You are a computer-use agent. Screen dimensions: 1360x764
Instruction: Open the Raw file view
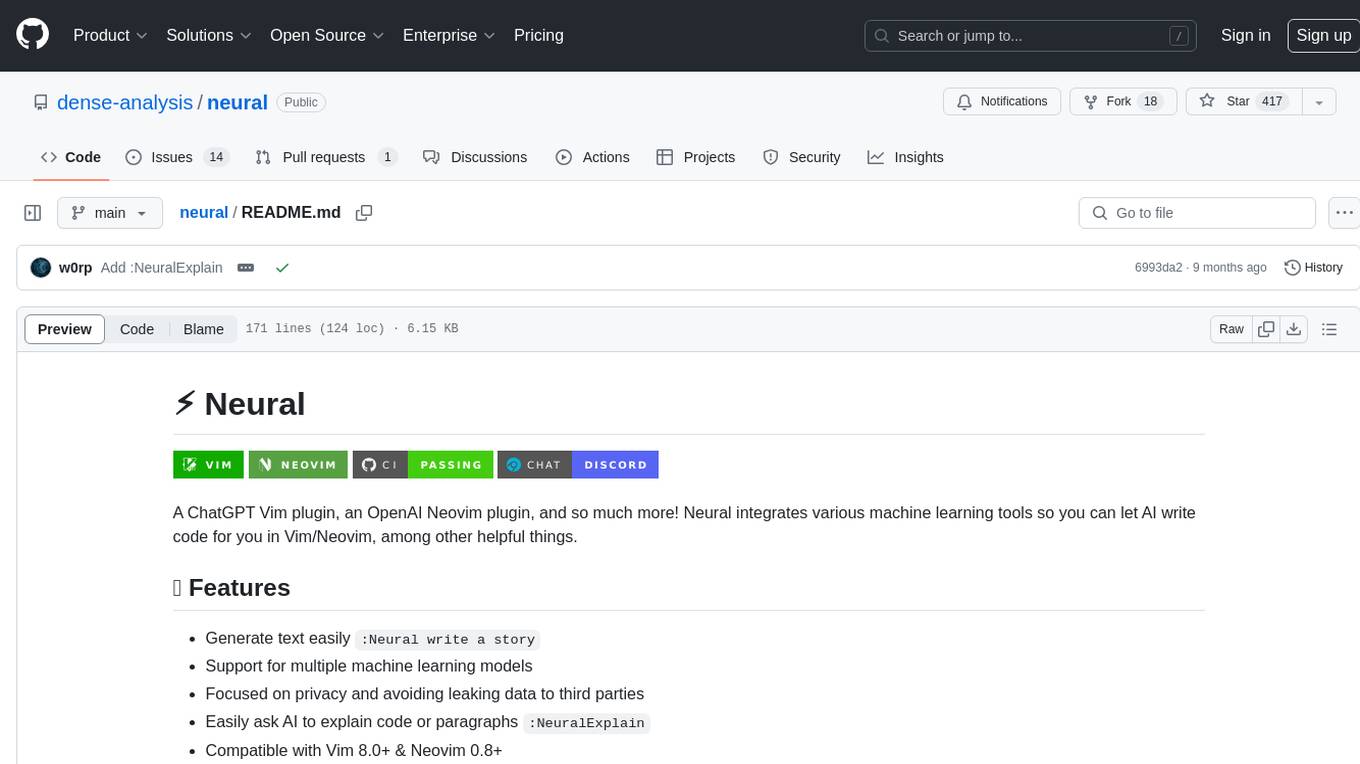(x=1231, y=329)
